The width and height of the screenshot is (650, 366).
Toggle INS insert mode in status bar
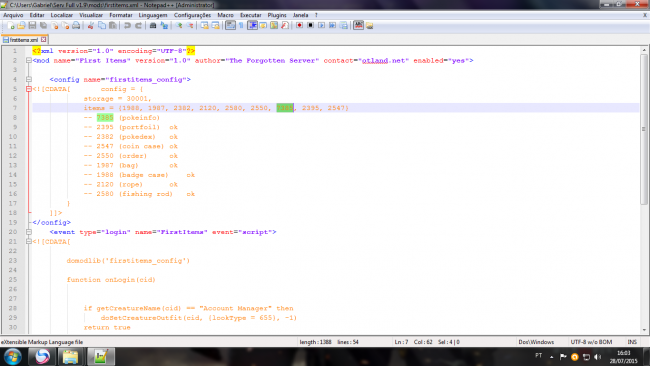click(x=632, y=342)
